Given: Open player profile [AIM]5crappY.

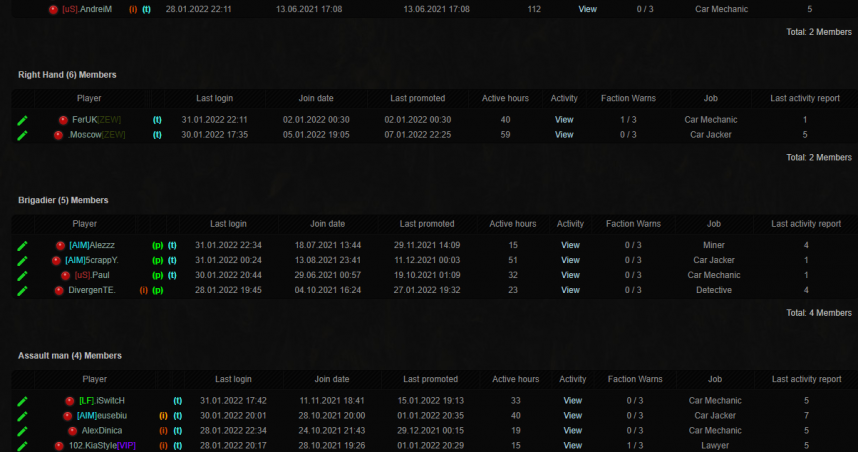Looking at the screenshot, I should pyautogui.click(x=91, y=260).
